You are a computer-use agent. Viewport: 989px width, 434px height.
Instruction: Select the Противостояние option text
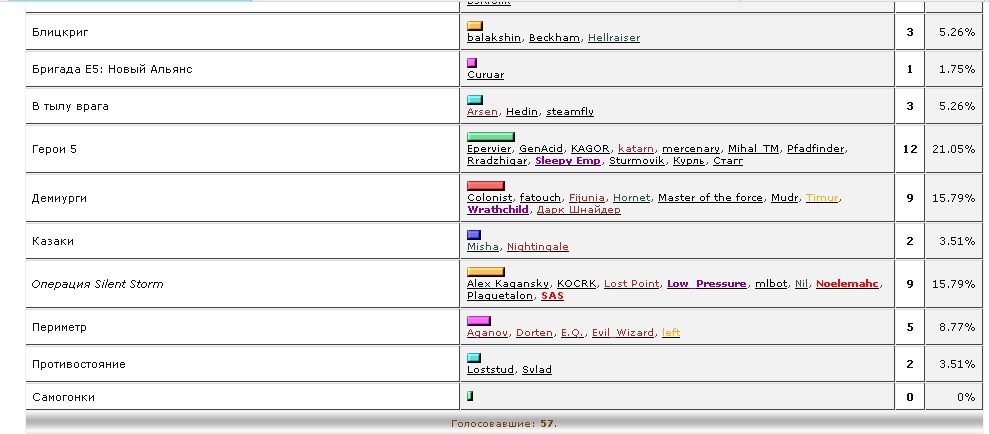pos(79,364)
